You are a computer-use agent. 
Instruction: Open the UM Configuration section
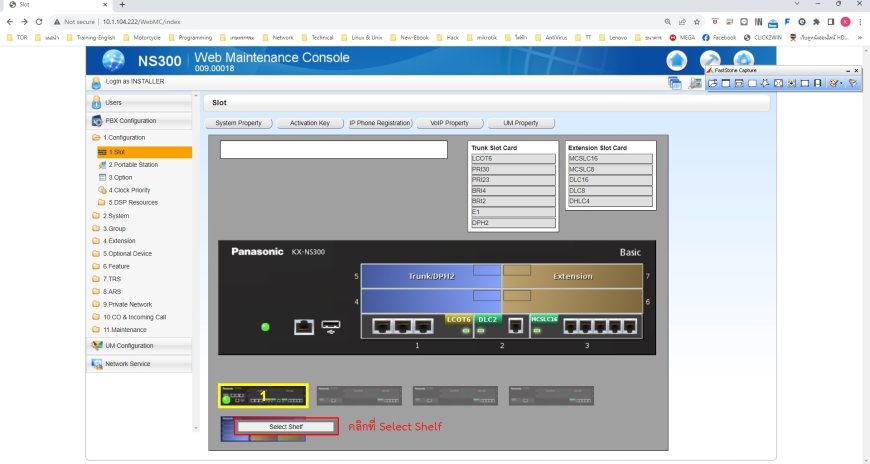[141, 346]
